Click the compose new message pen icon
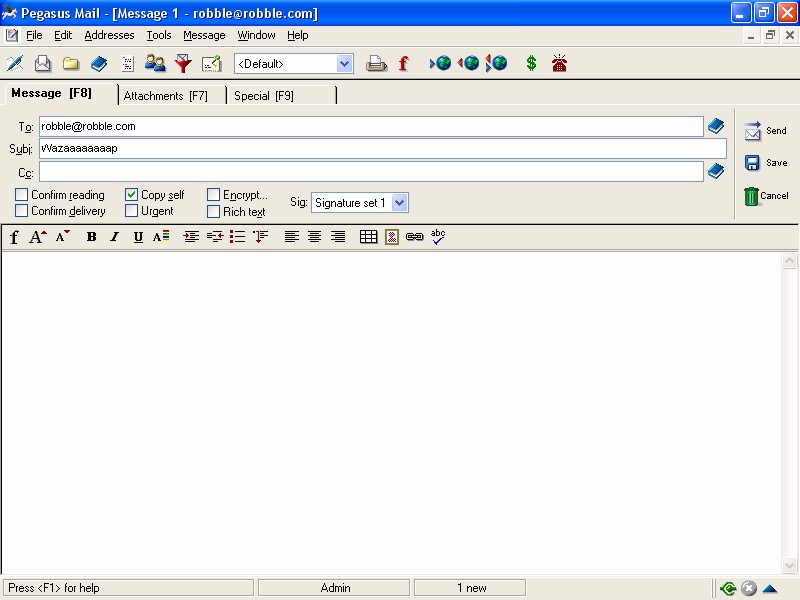The width and height of the screenshot is (800, 600). [x=15, y=64]
